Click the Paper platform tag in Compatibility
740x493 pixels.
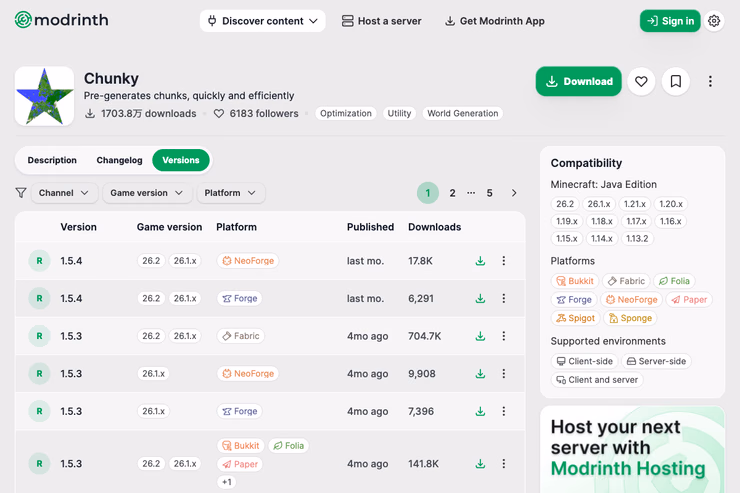(x=689, y=300)
